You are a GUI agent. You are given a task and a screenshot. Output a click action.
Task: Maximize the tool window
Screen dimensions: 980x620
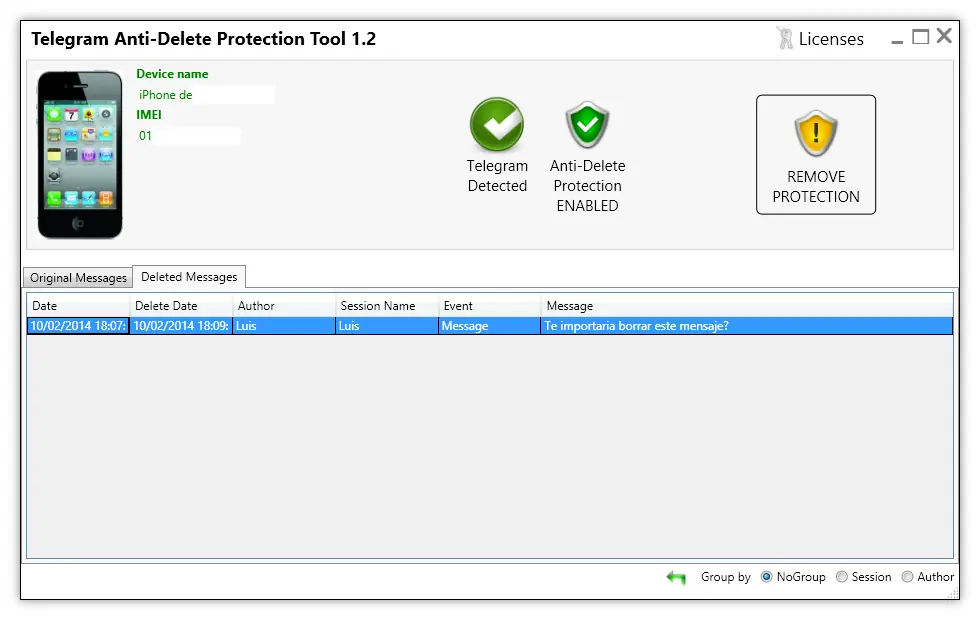click(x=921, y=37)
